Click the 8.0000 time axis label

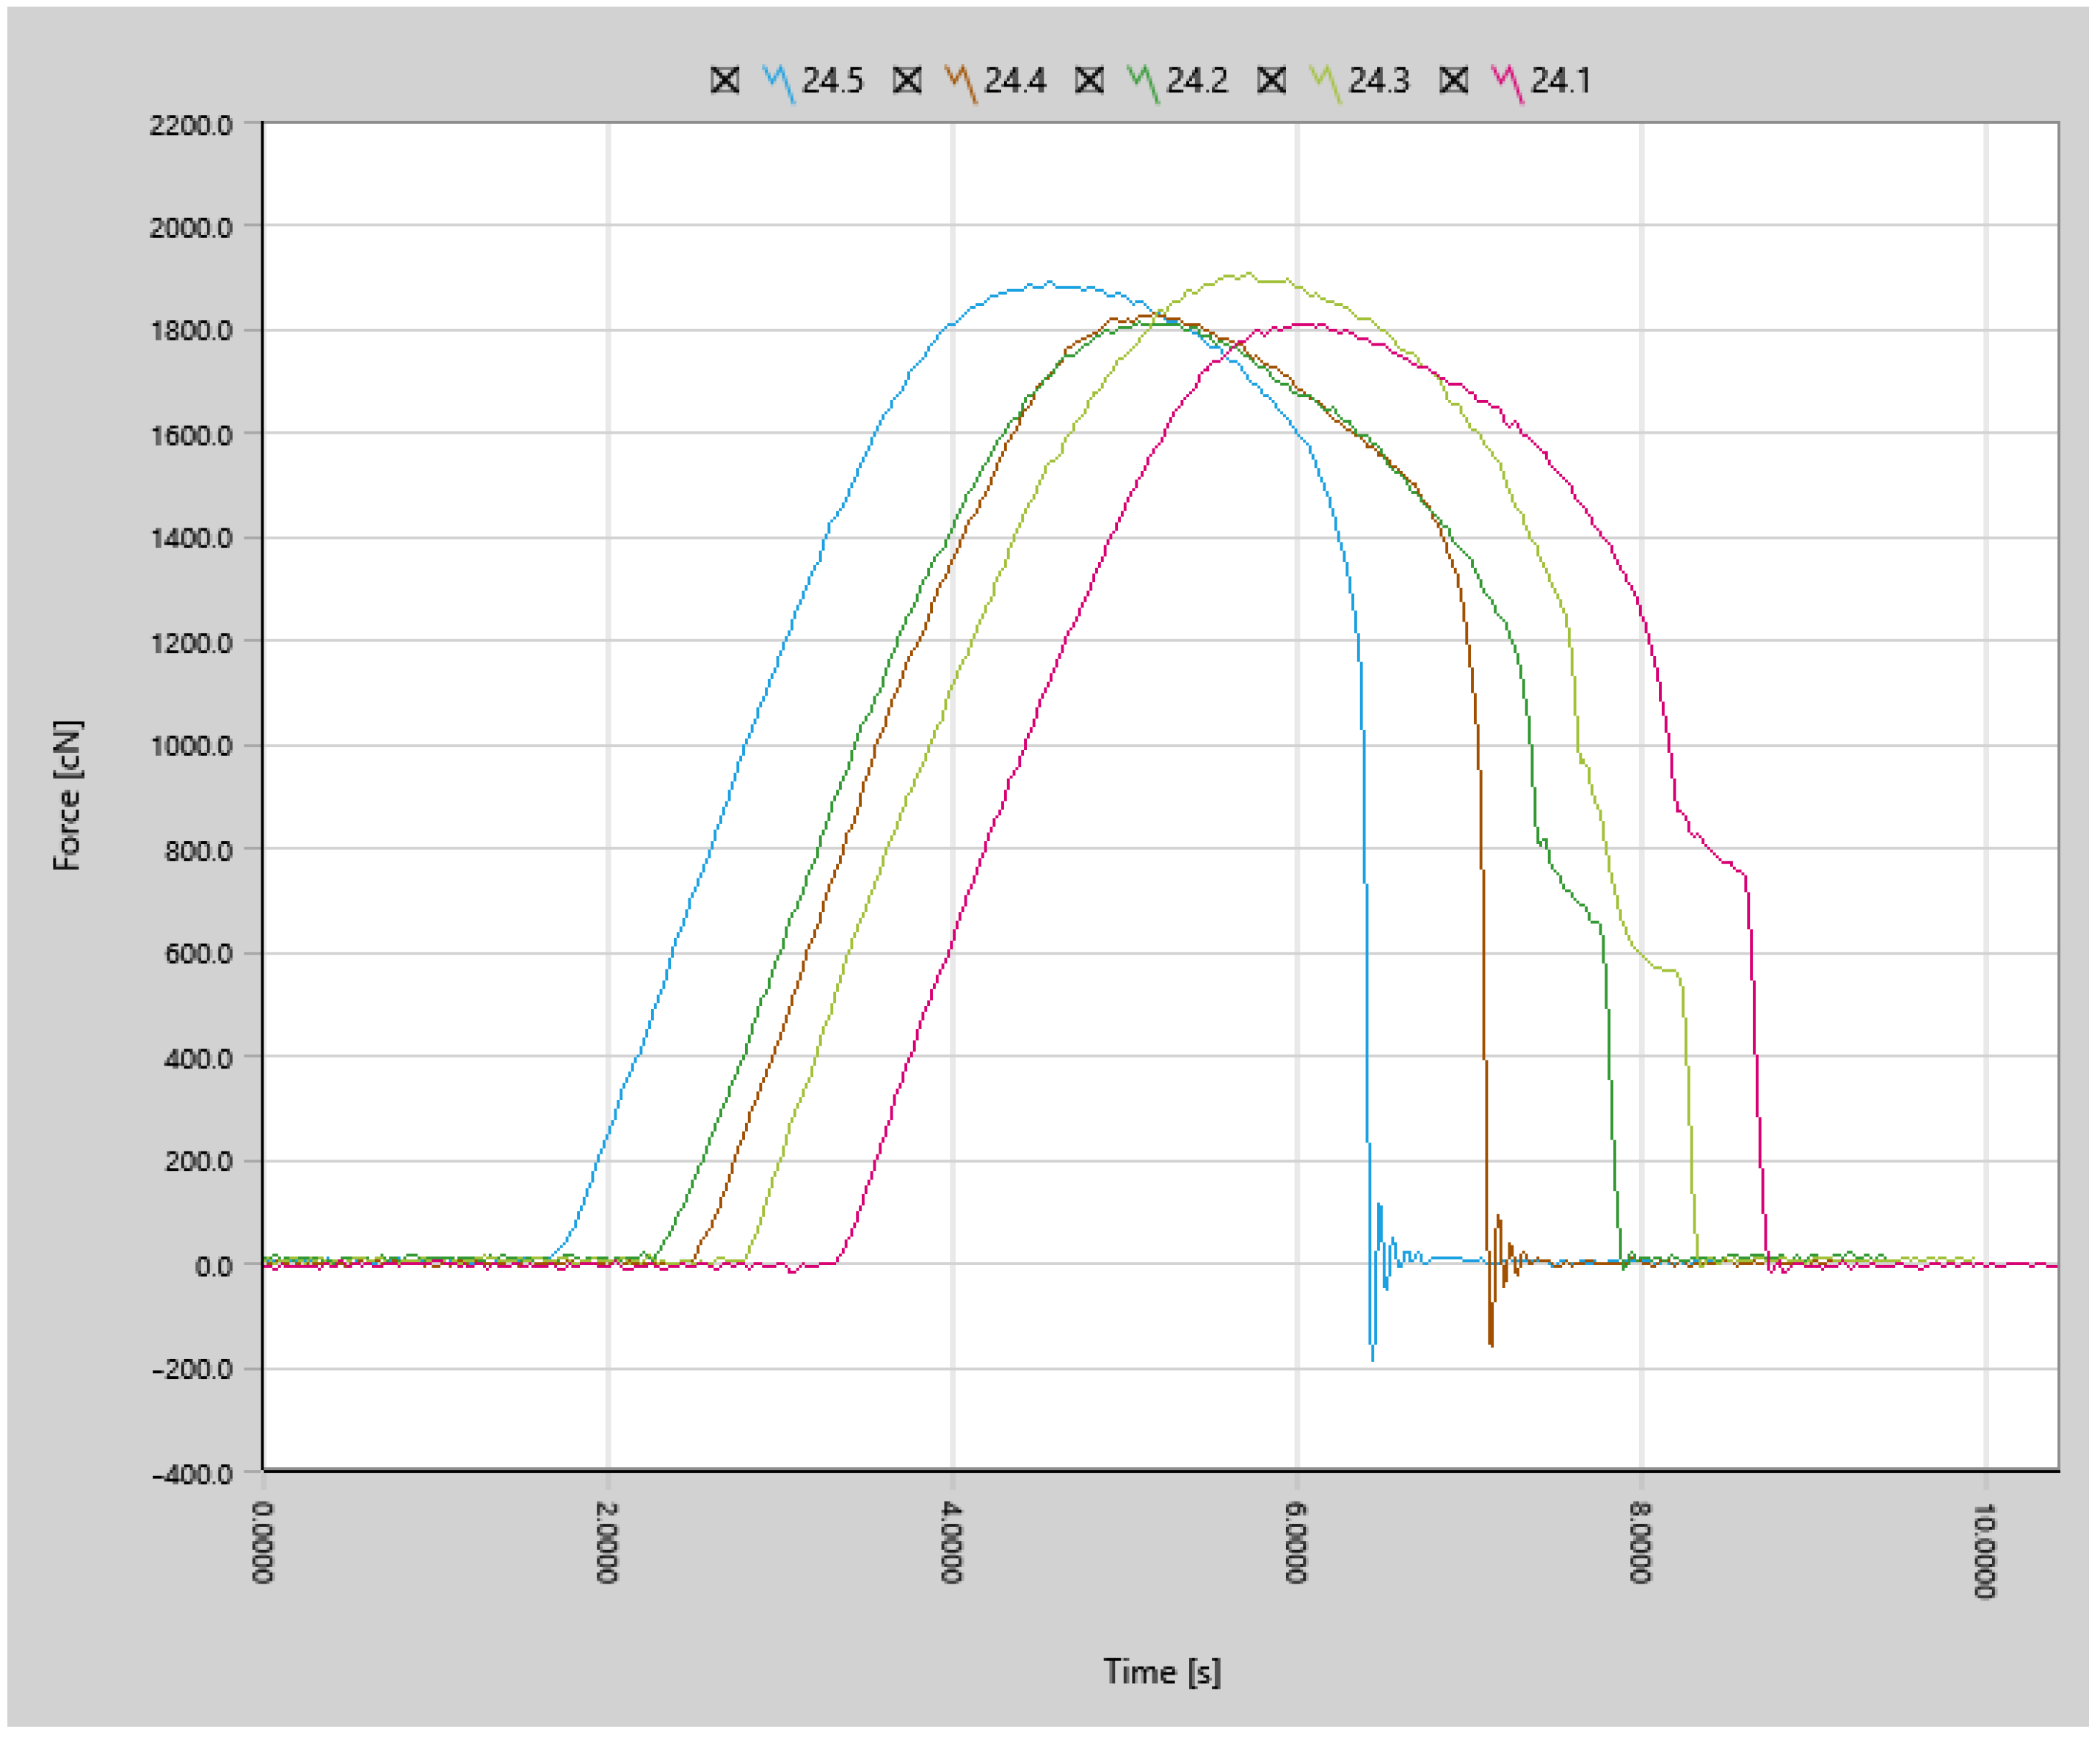[x=1640, y=1542]
